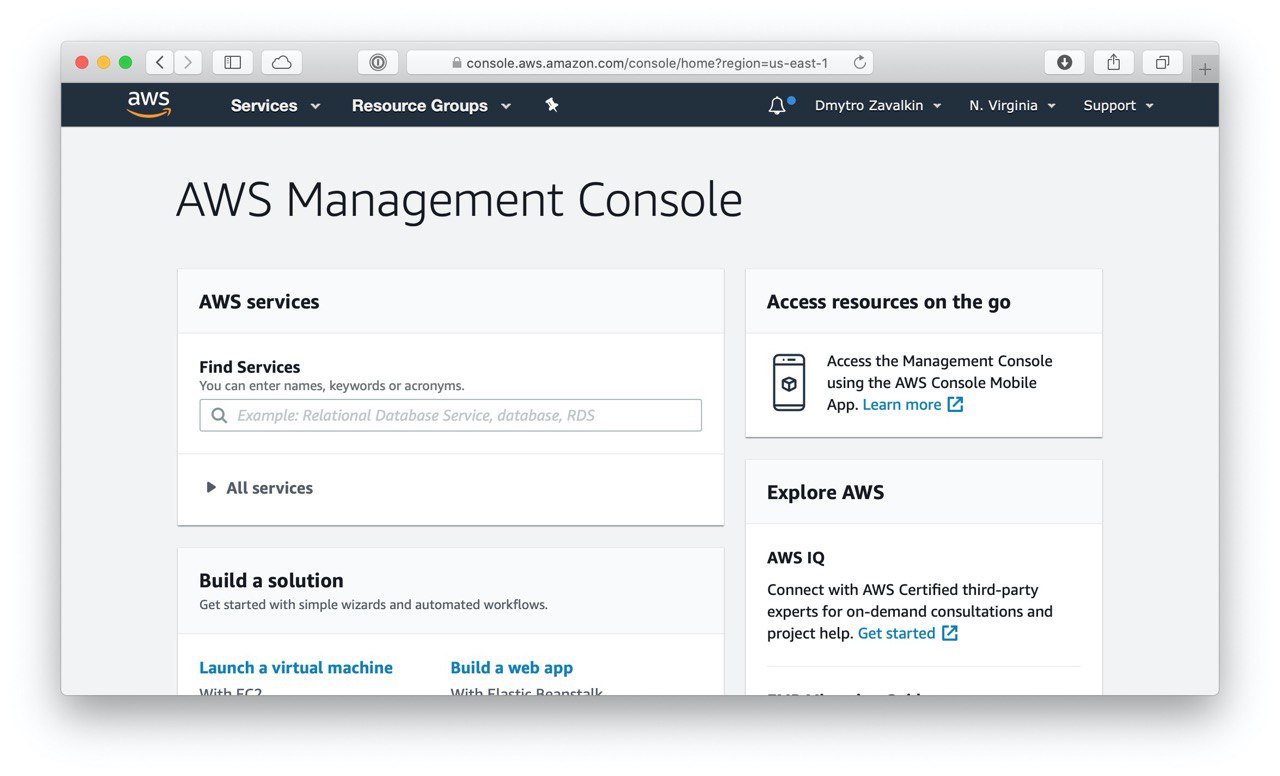Viewport: 1280px width, 776px height.
Task: Click the 1Password extension icon
Action: point(378,62)
